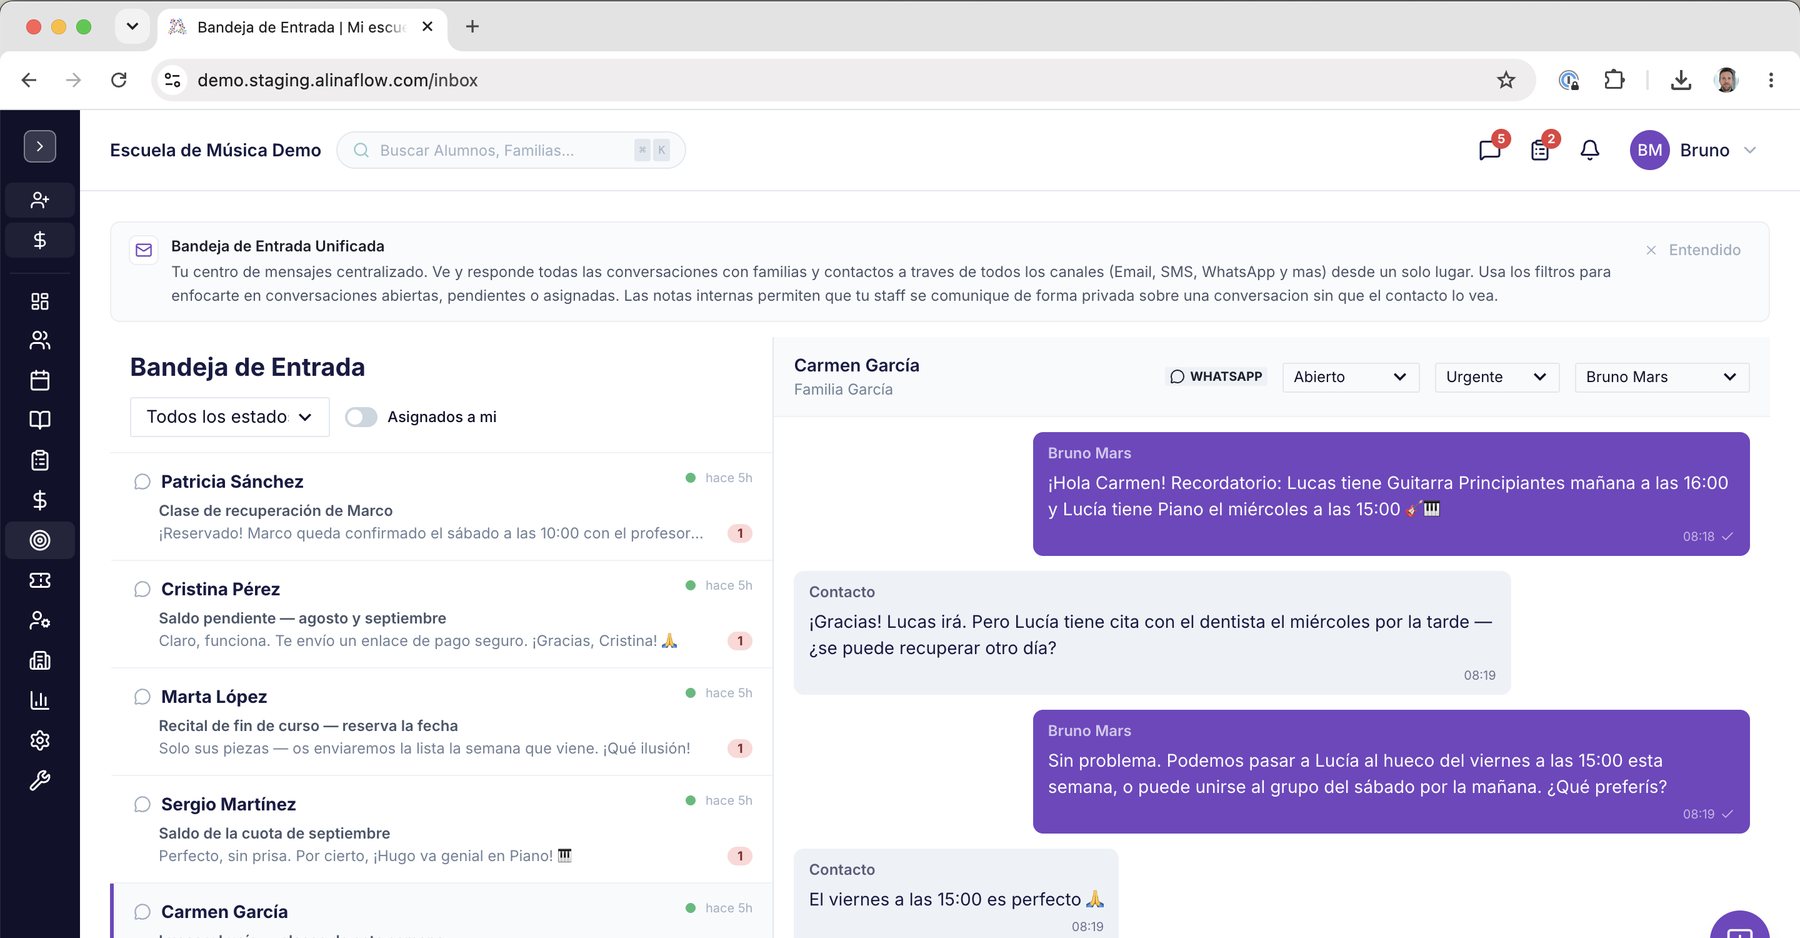Select the Carmen García conversation row
The width and height of the screenshot is (1800, 938).
pyautogui.click(x=441, y=911)
